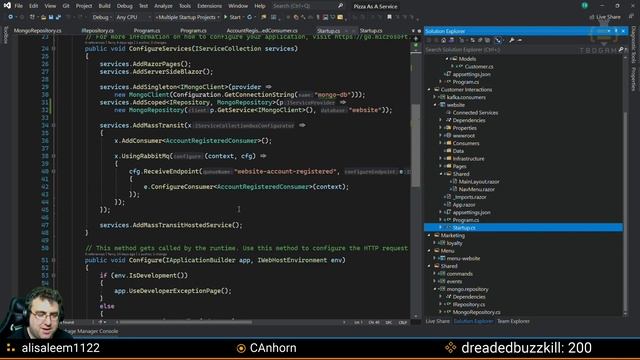Pin the Solution Explorer panel

pyautogui.click(x=616, y=31)
